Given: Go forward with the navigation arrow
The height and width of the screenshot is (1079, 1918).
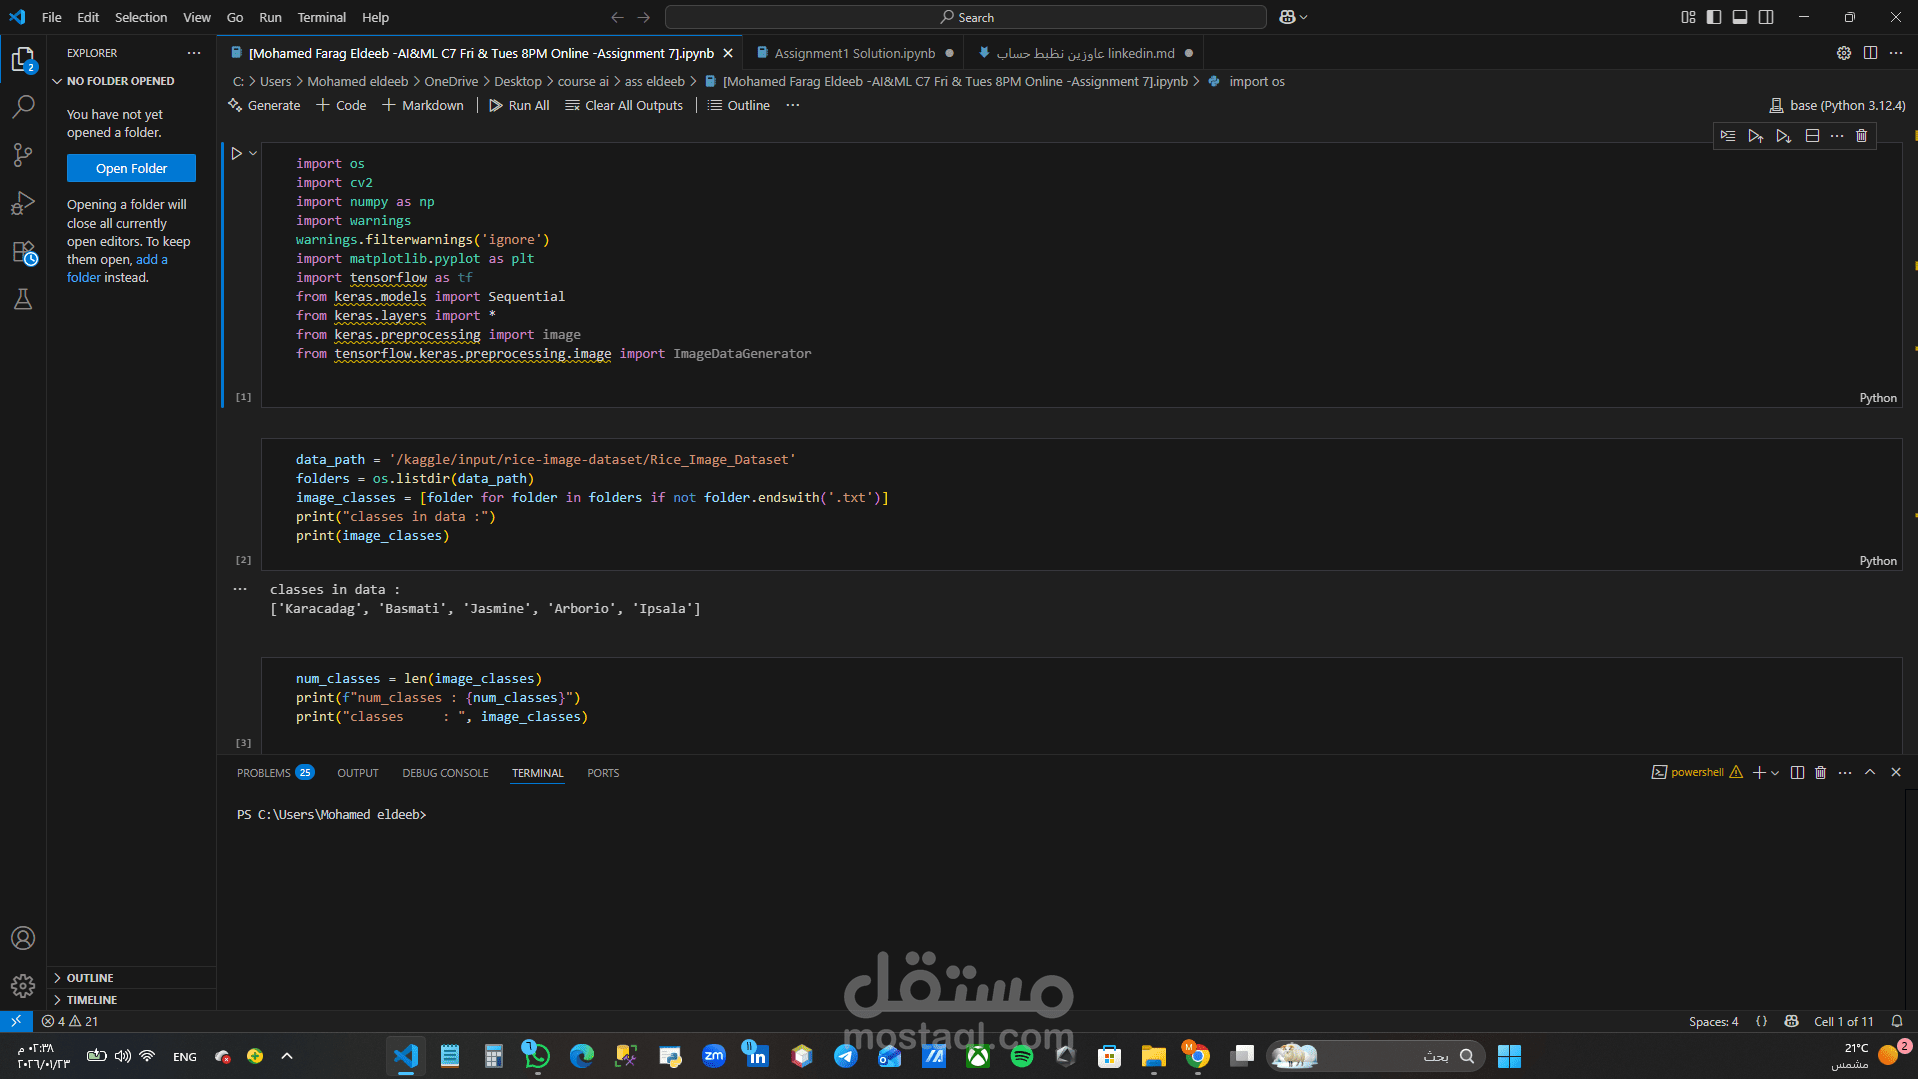Looking at the screenshot, I should pyautogui.click(x=644, y=17).
